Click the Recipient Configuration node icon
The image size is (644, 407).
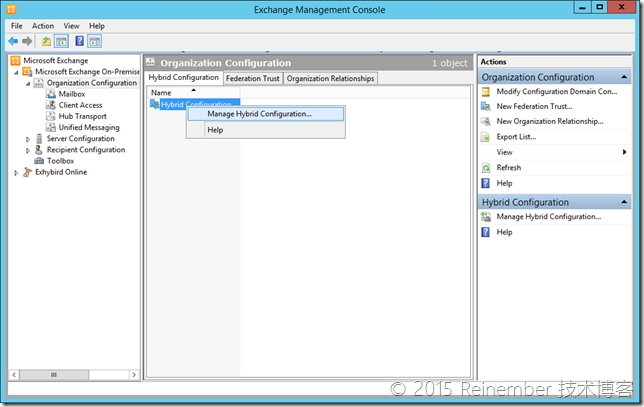click(x=39, y=149)
